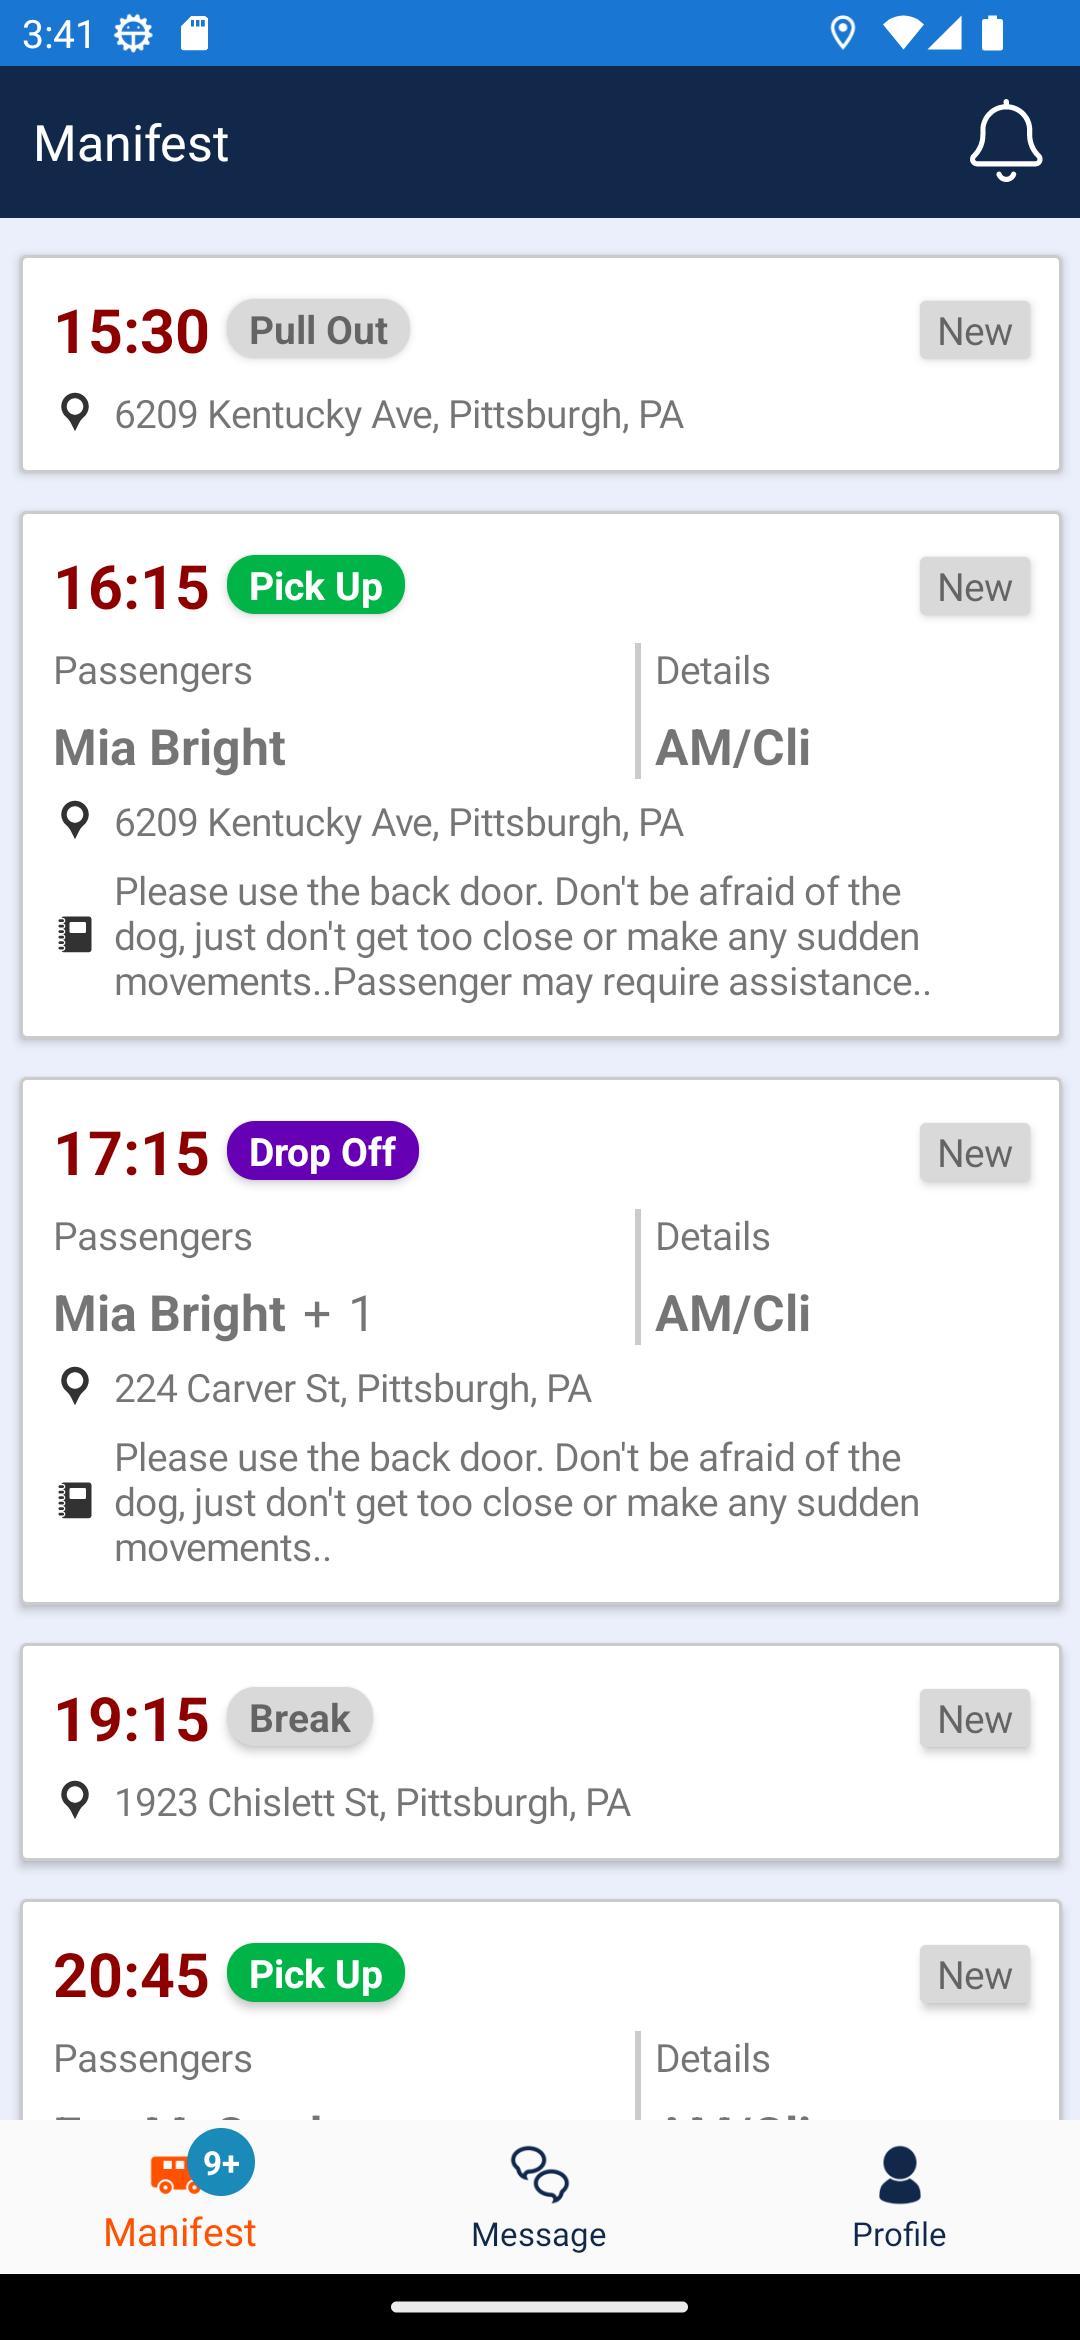Screen dimensions: 1080x2340
Task: Tap the location pin next to 224 Carver St
Action: (x=75, y=1387)
